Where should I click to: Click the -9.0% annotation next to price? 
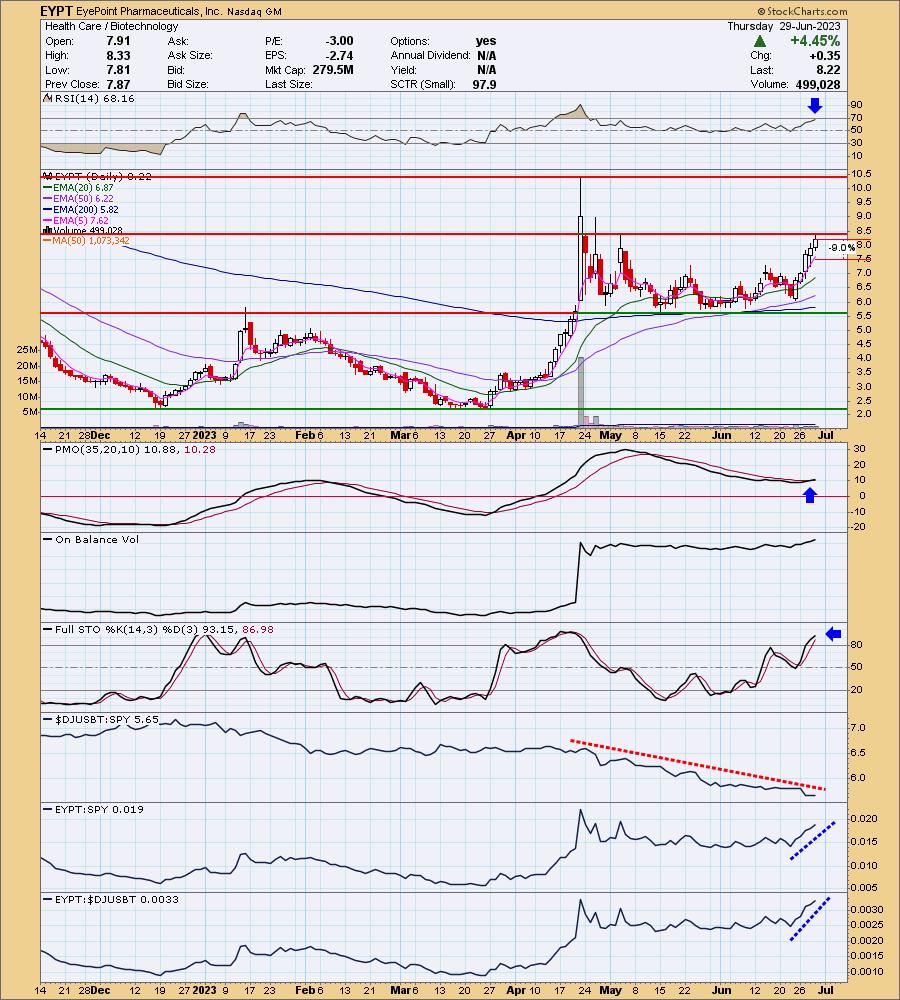pos(842,247)
